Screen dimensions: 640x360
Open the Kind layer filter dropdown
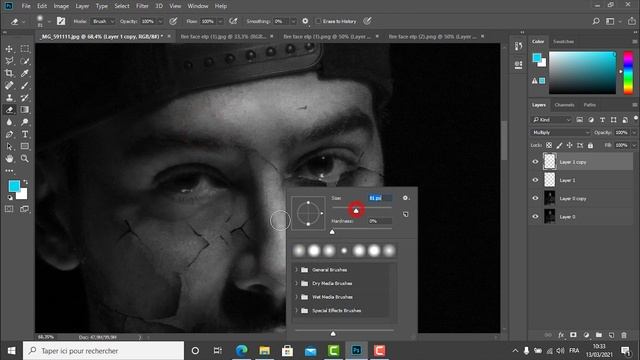[551, 120]
